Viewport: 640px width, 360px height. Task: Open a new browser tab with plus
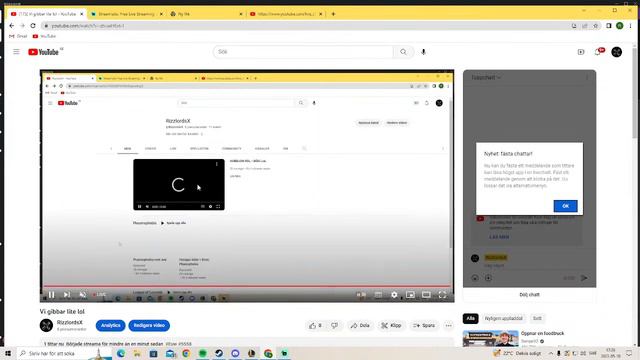333,14
